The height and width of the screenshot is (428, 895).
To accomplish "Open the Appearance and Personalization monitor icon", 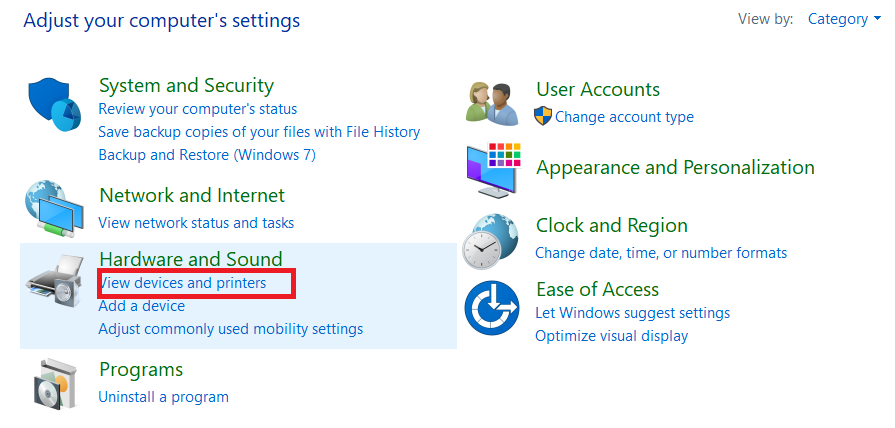I will (x=493, y=168).
